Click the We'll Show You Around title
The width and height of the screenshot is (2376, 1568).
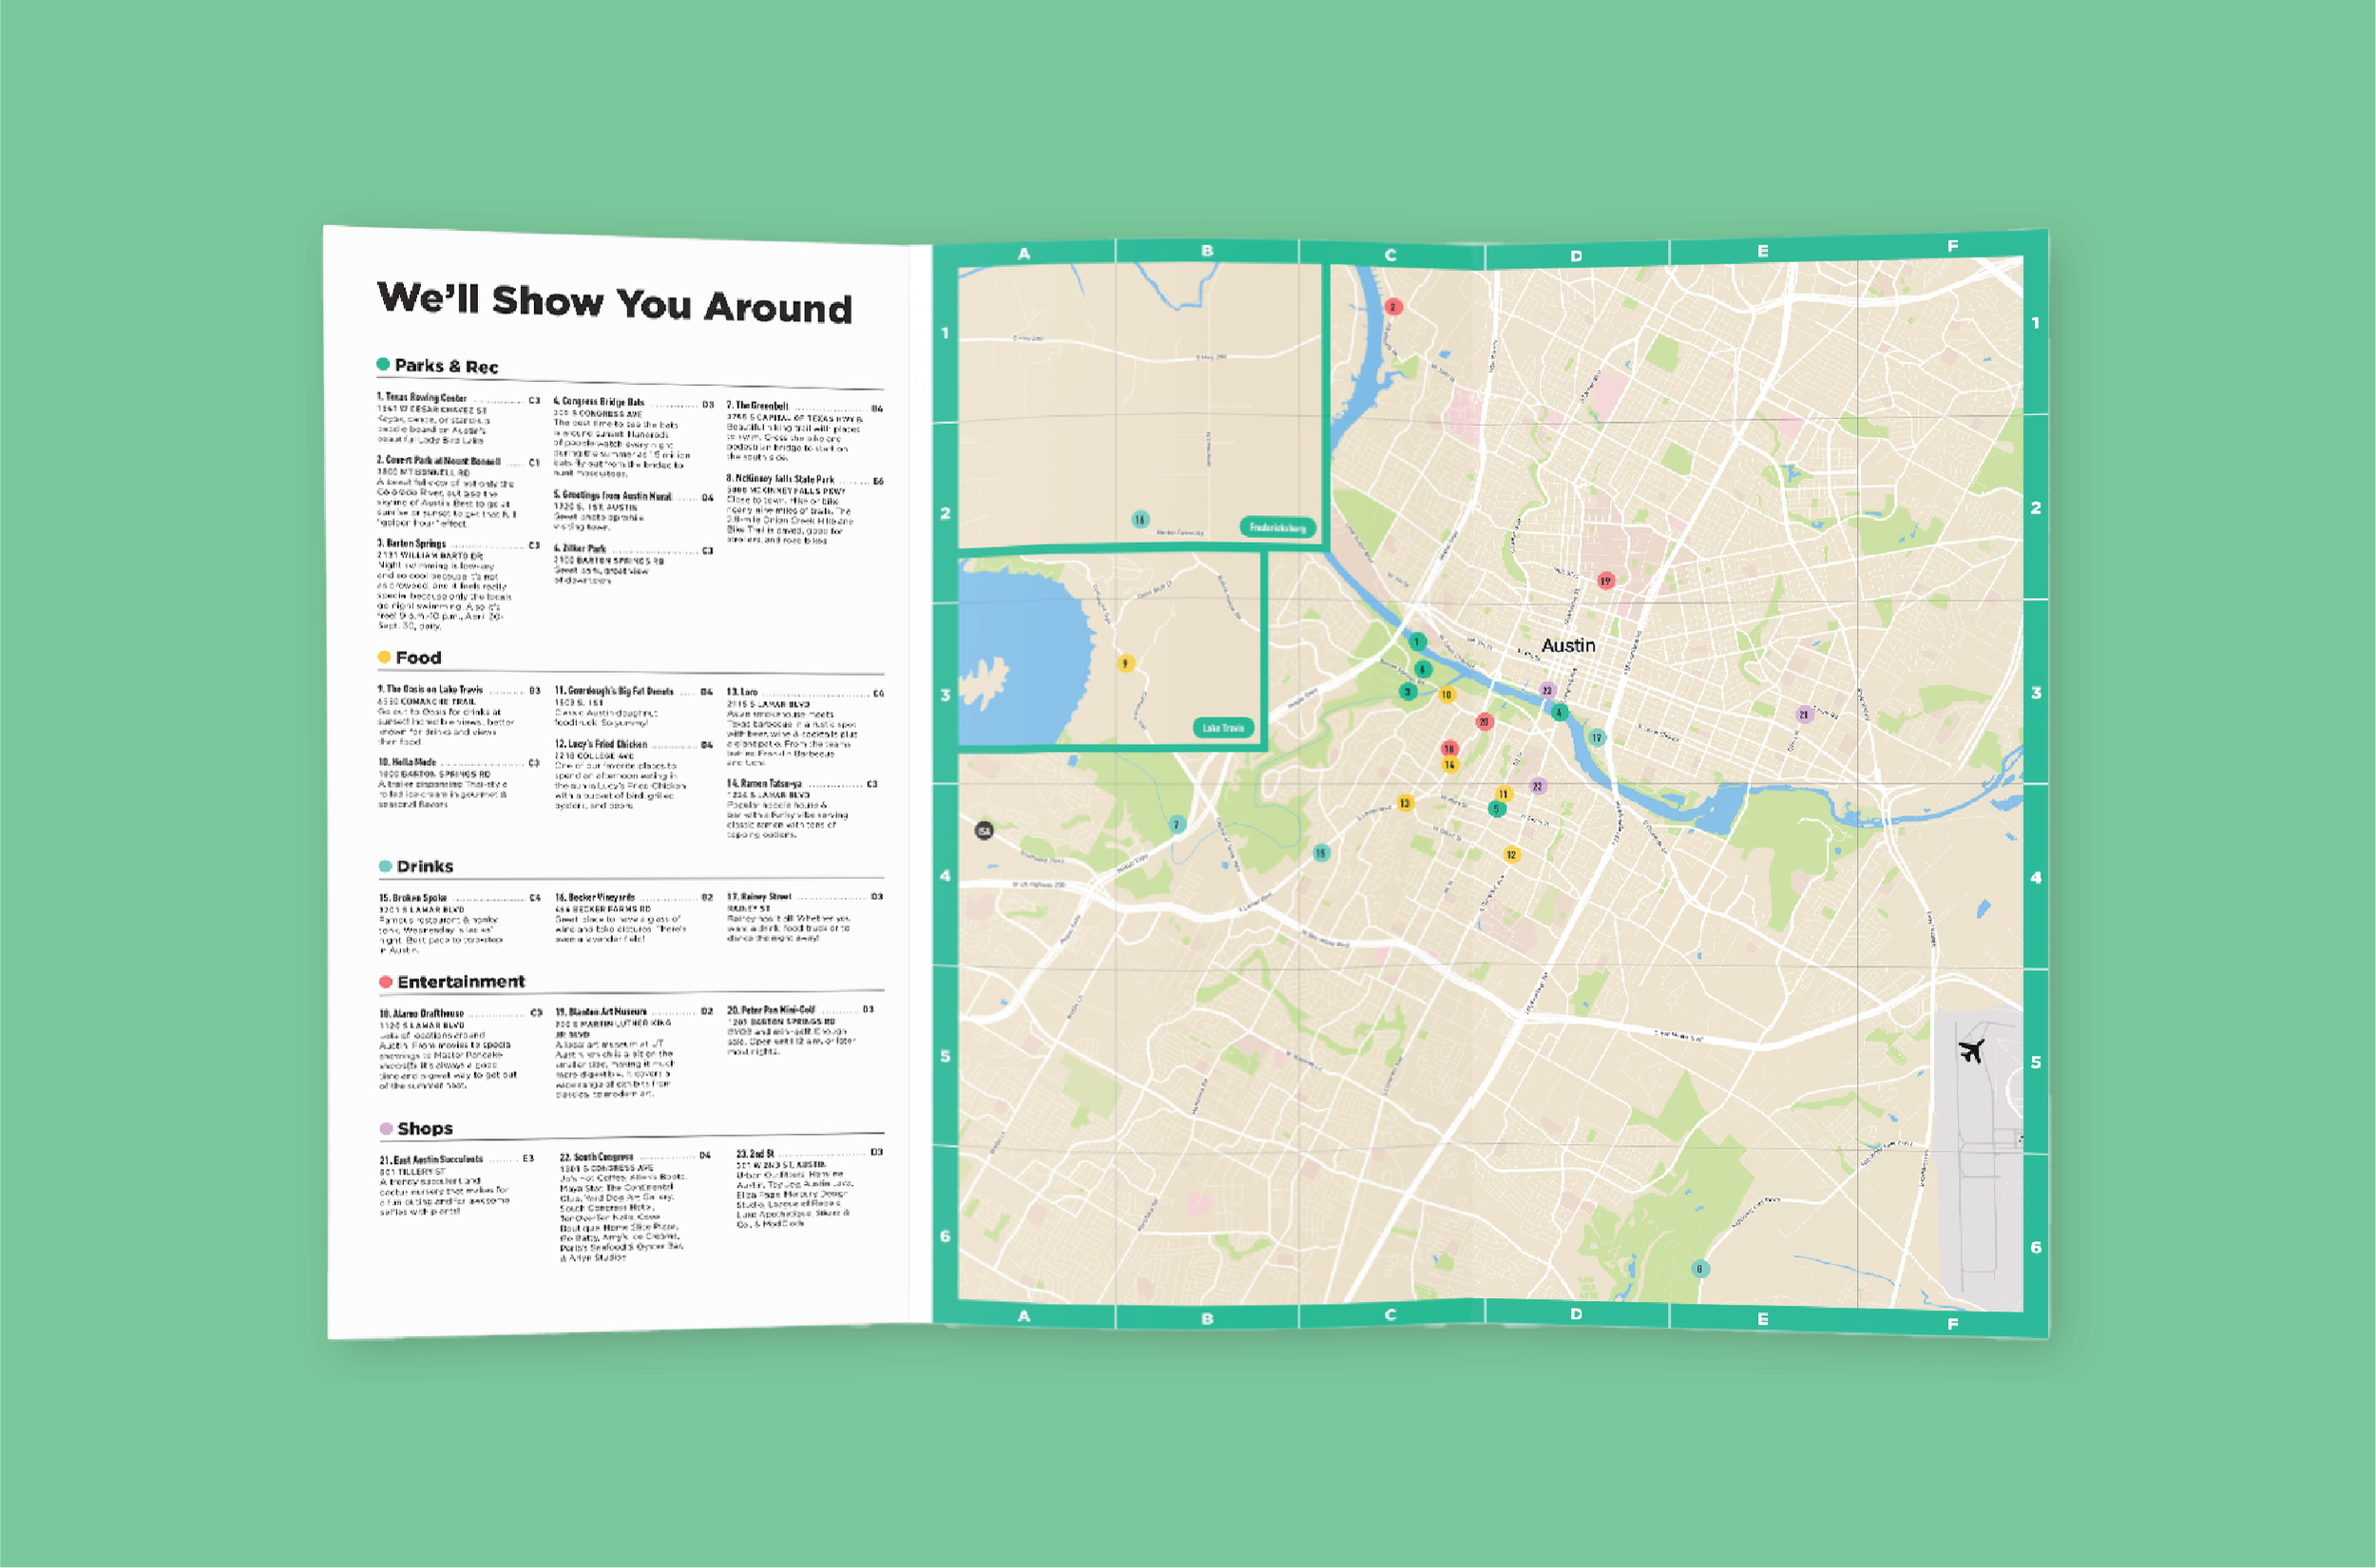click(614, 303)
